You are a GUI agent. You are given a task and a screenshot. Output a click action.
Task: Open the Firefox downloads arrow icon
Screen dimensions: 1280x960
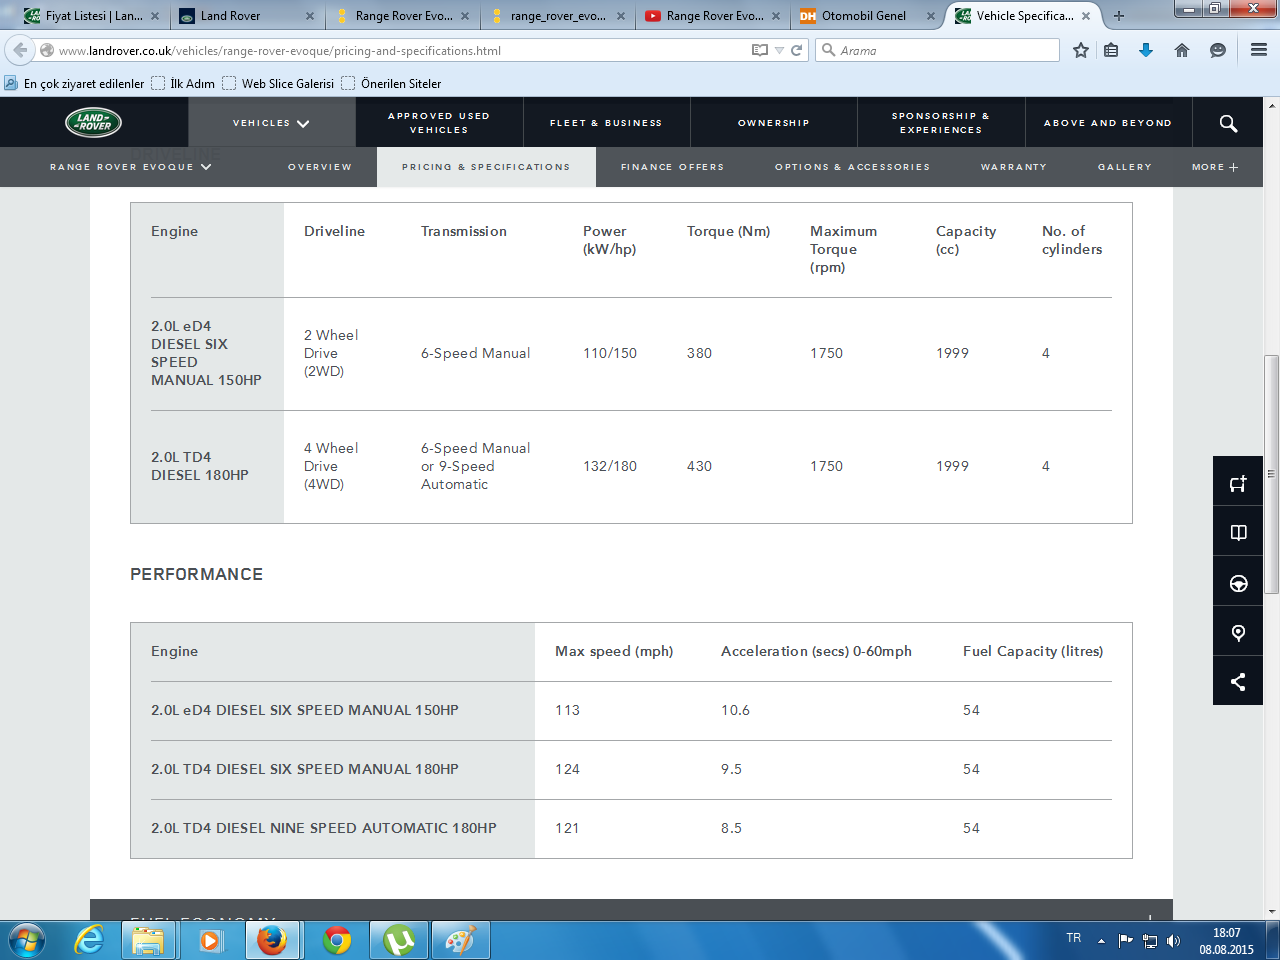[1146, 50]
